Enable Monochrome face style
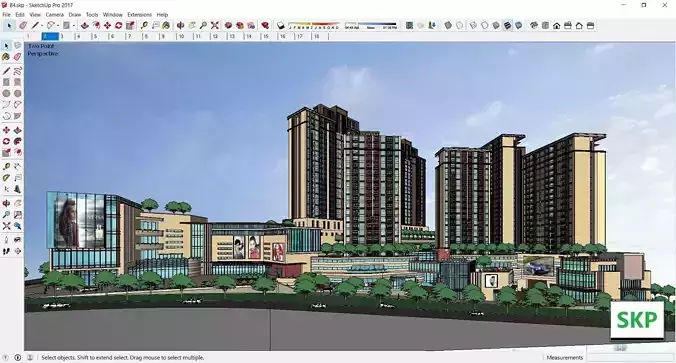Screen dimensions: 676x363 [519, 25]
